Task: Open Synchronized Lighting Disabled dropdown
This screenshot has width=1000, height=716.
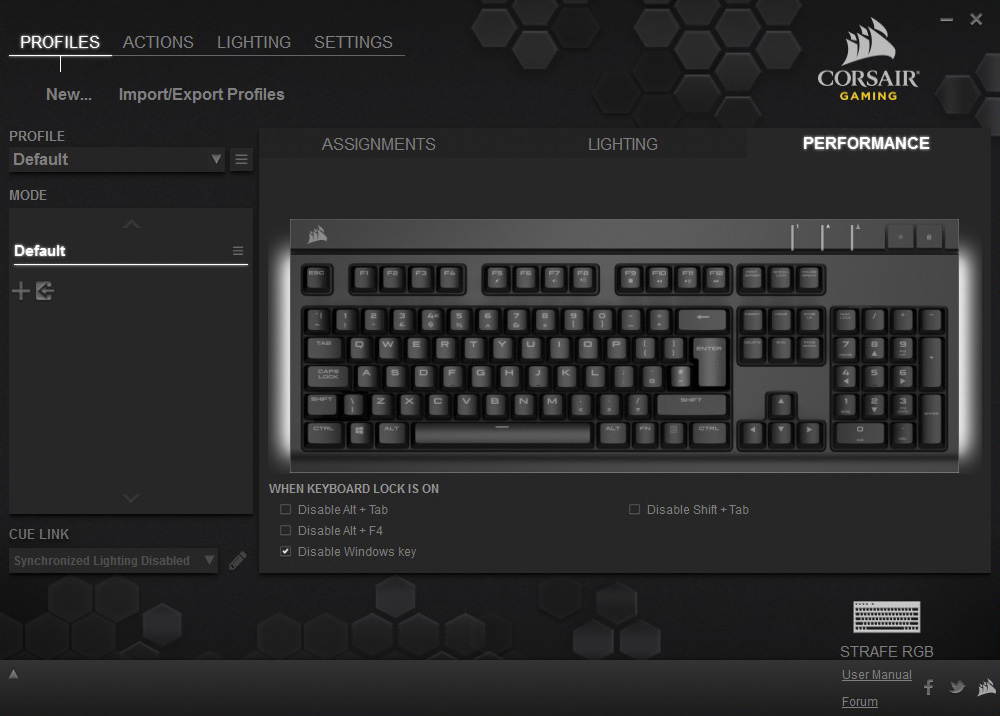Action: point(114,560)
